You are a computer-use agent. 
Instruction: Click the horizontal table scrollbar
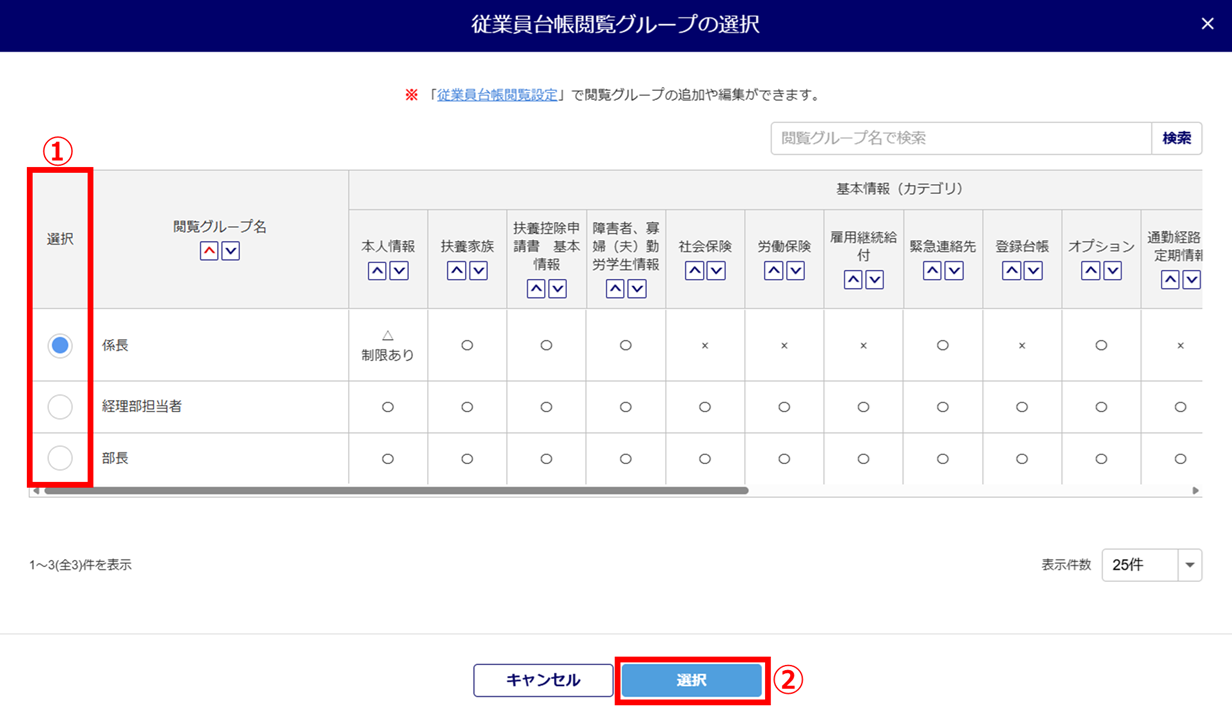pyautogui.click(x=396, y=491)
